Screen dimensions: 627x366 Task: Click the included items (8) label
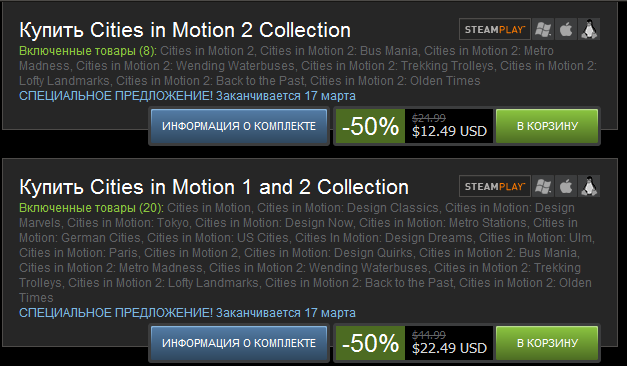[x=88, y=51]
